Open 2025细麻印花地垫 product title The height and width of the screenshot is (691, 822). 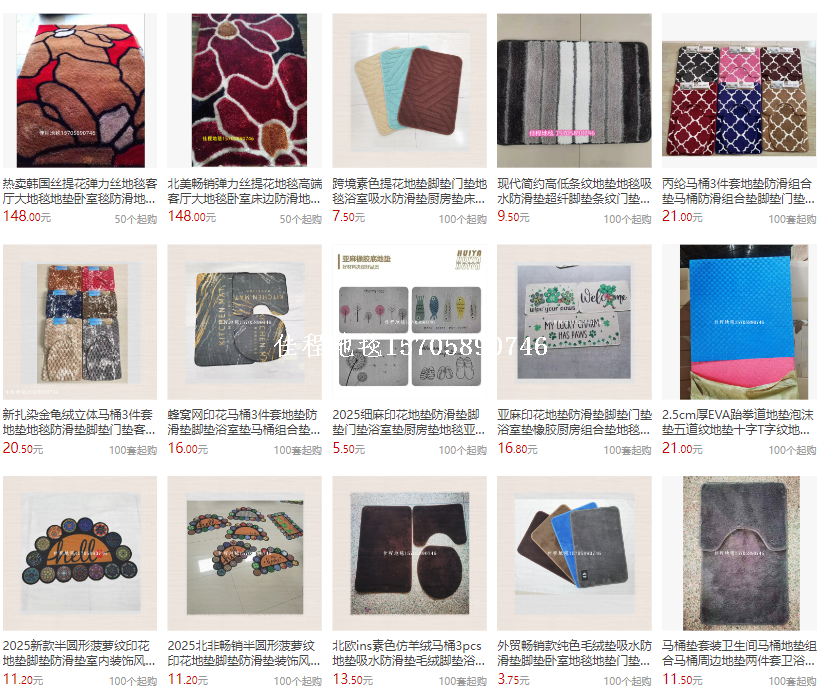tap(409, 423)
